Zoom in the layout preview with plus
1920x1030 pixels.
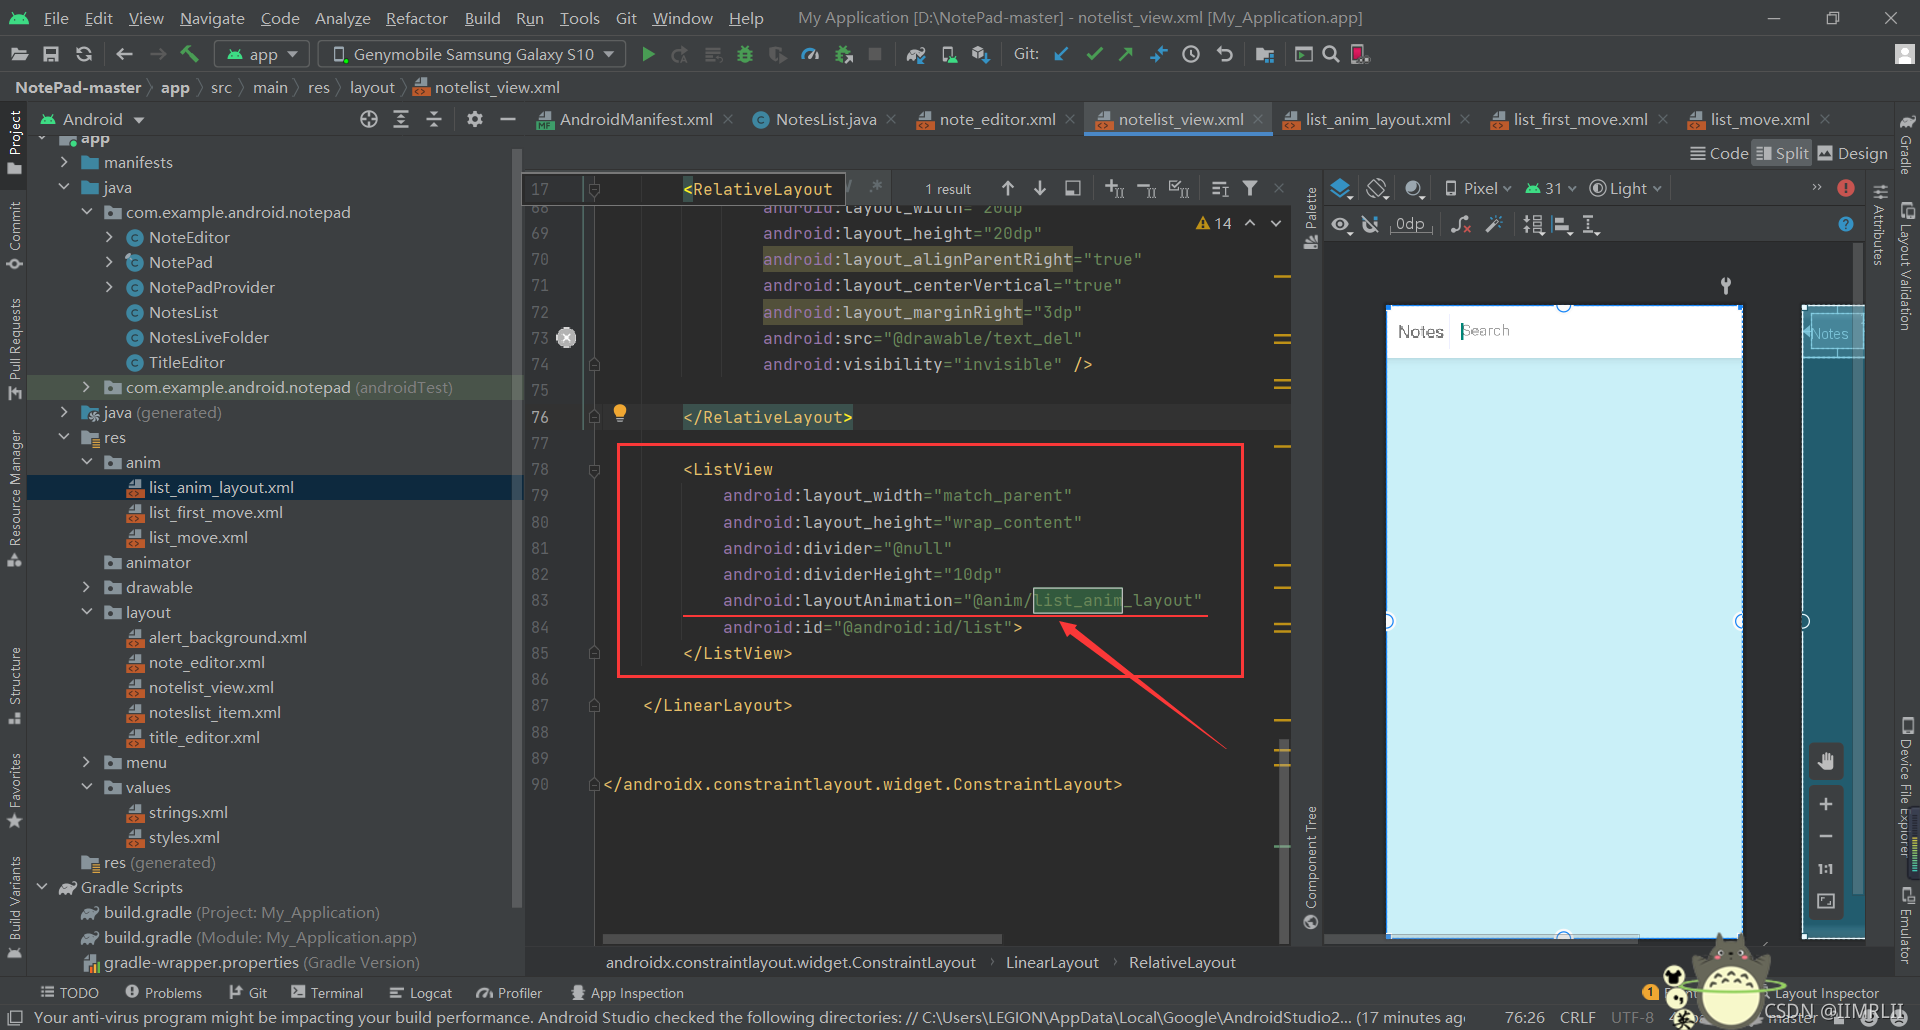click(1826, 804)
